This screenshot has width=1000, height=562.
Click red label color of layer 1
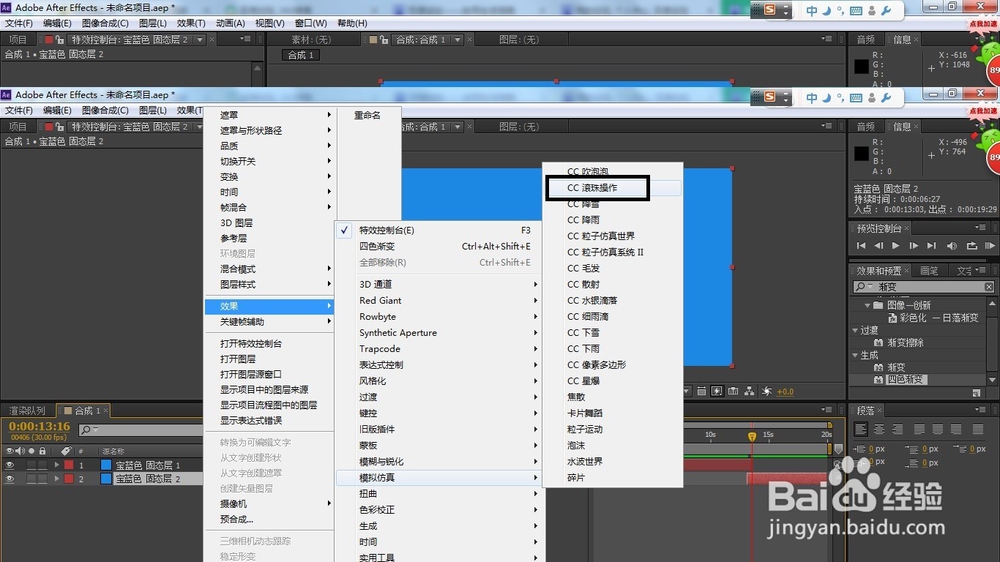click(69, 465)
